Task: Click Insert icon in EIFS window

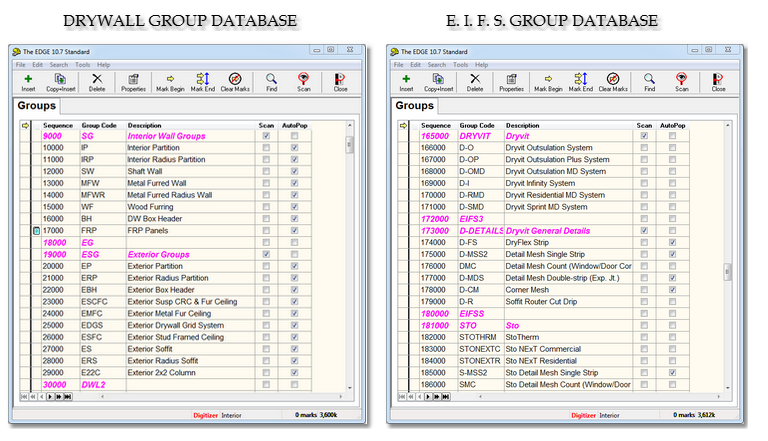Action: [406, 82]
